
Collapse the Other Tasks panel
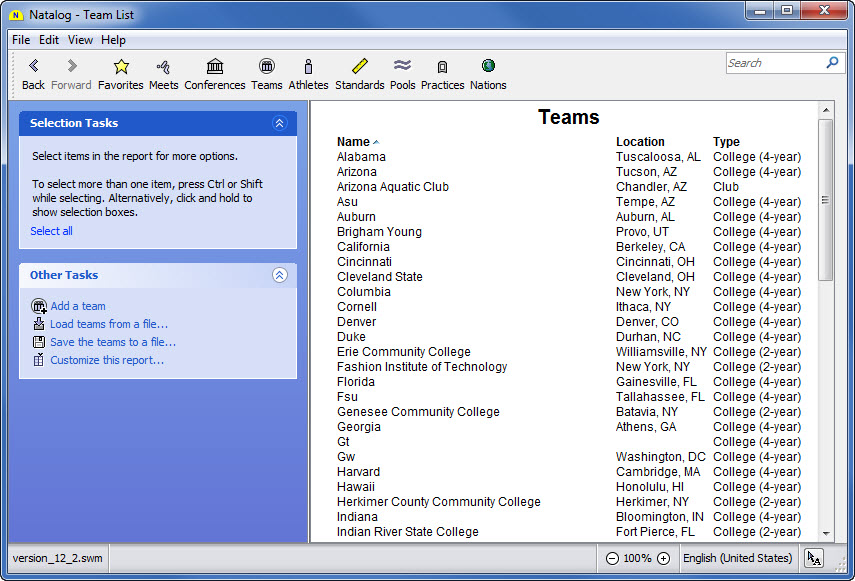pos(279,275)
